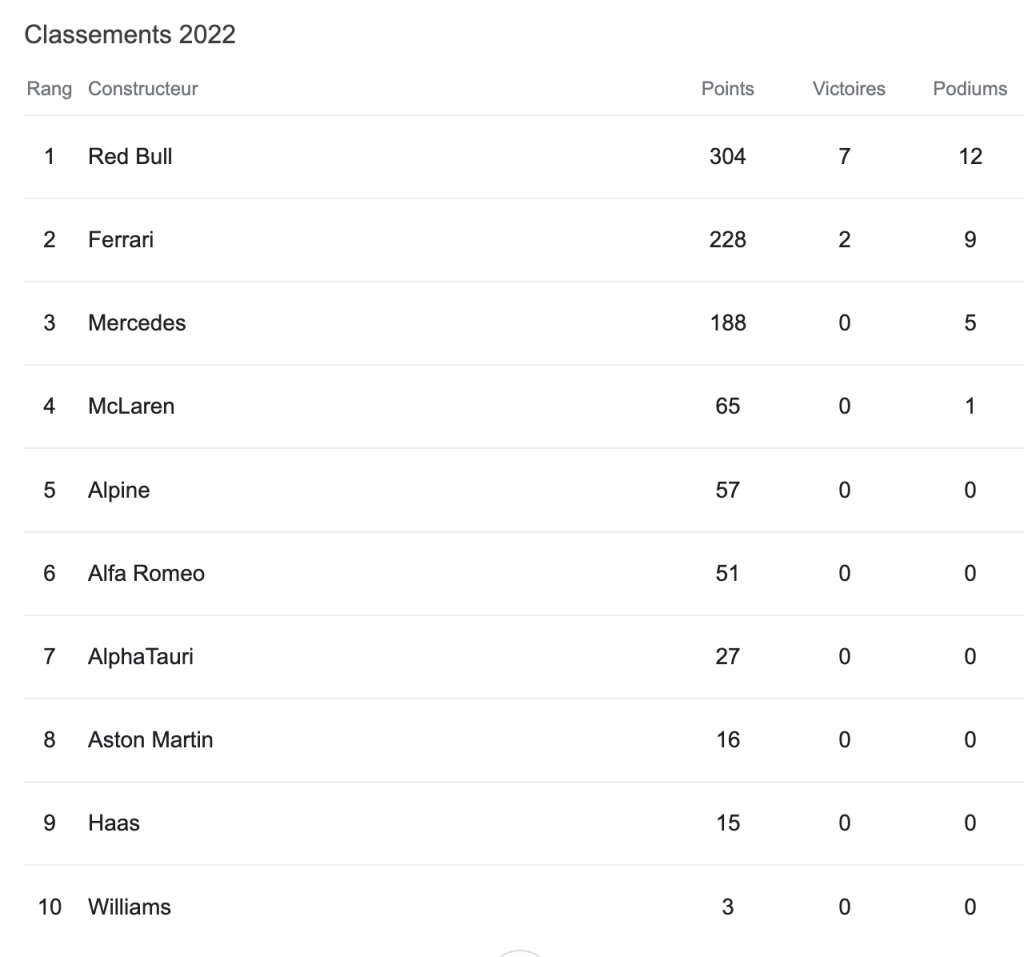Viewport: 1024px width, 957px height.
Task: Click Williams in the standings list
Action: (x=129, y=907)
